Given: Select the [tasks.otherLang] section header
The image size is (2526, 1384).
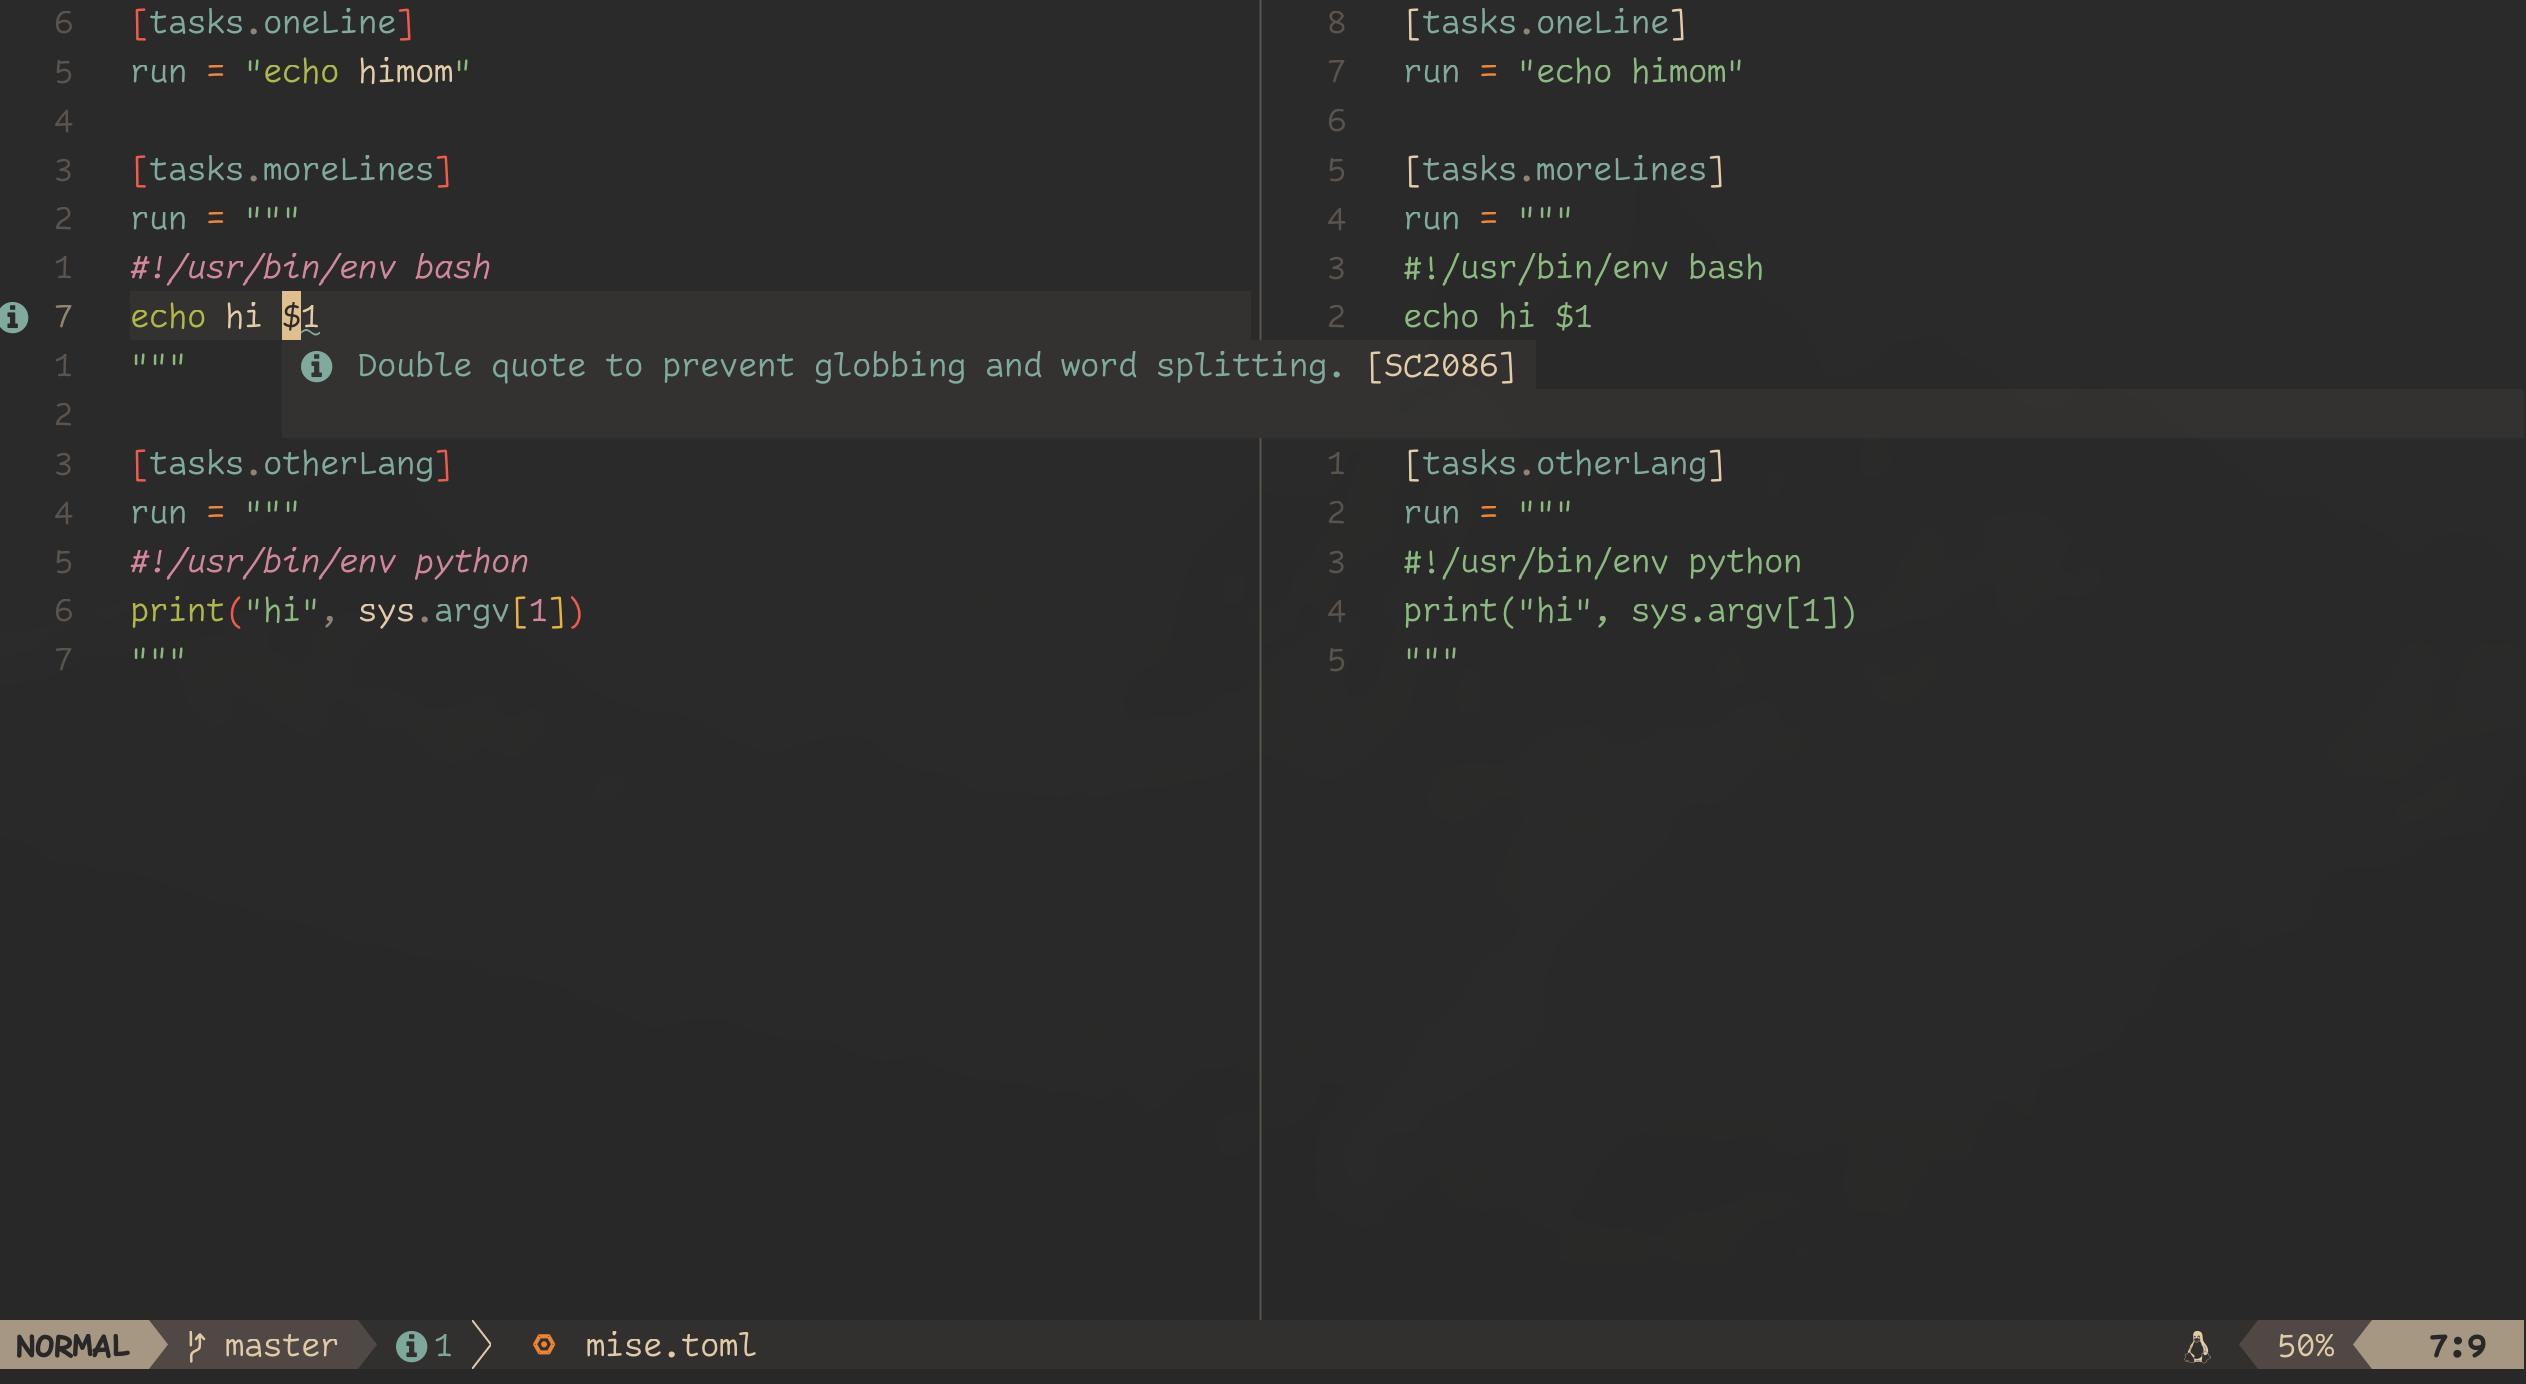Looking at the screenshot, I should (293, 462).
